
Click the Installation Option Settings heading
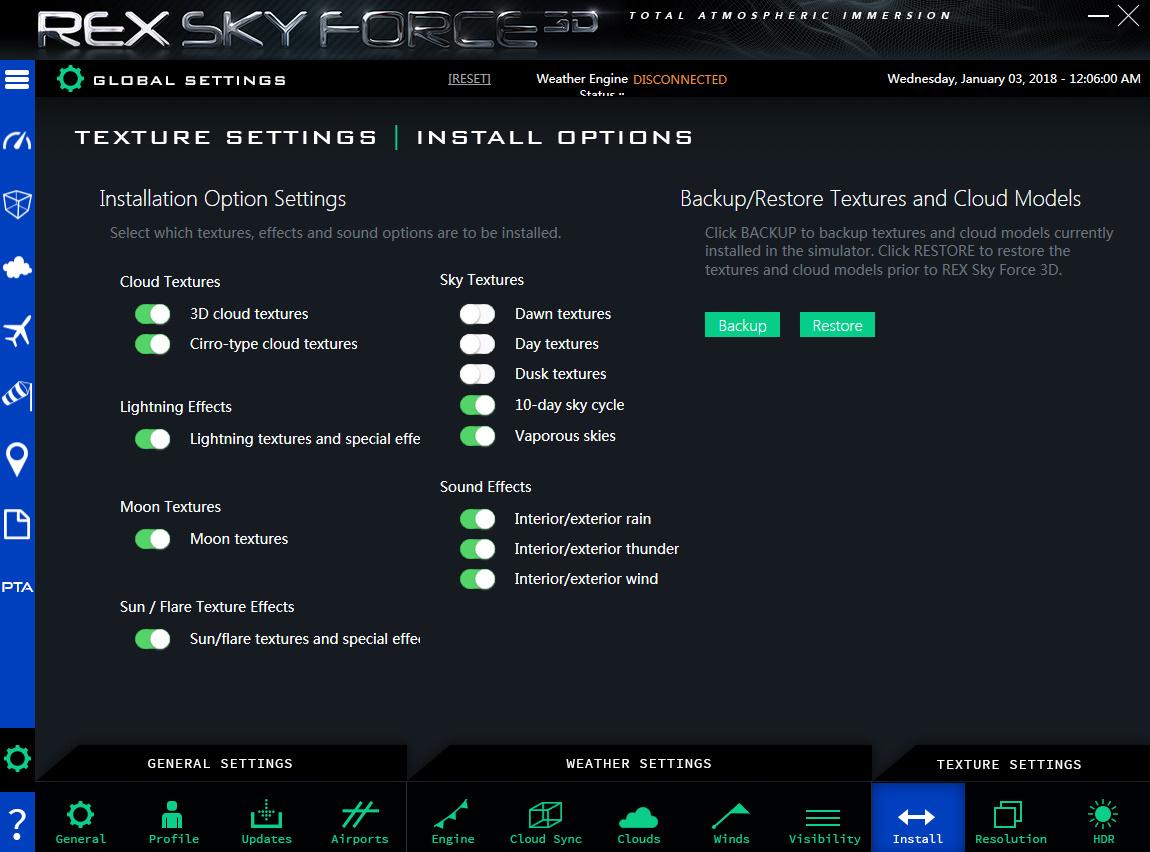click(x=222, y=199)
